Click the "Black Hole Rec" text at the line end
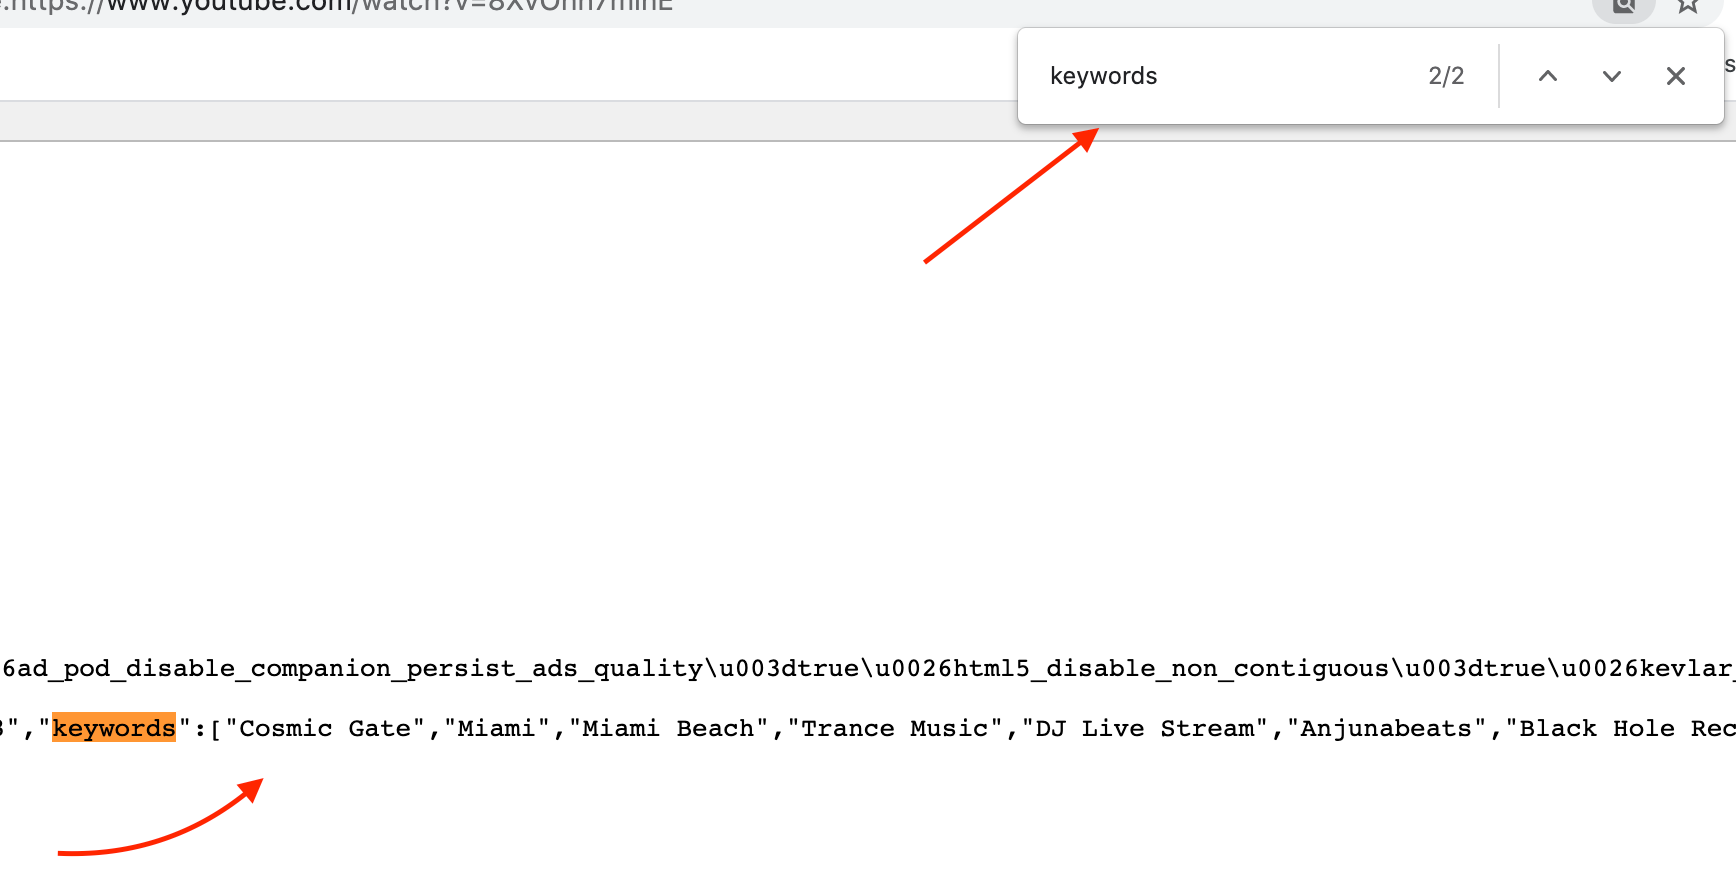1736x892 pixels. point(1625,728)
